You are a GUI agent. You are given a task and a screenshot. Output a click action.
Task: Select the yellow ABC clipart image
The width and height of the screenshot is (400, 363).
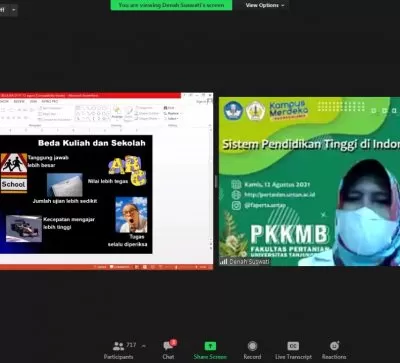[x=127, y=171]
